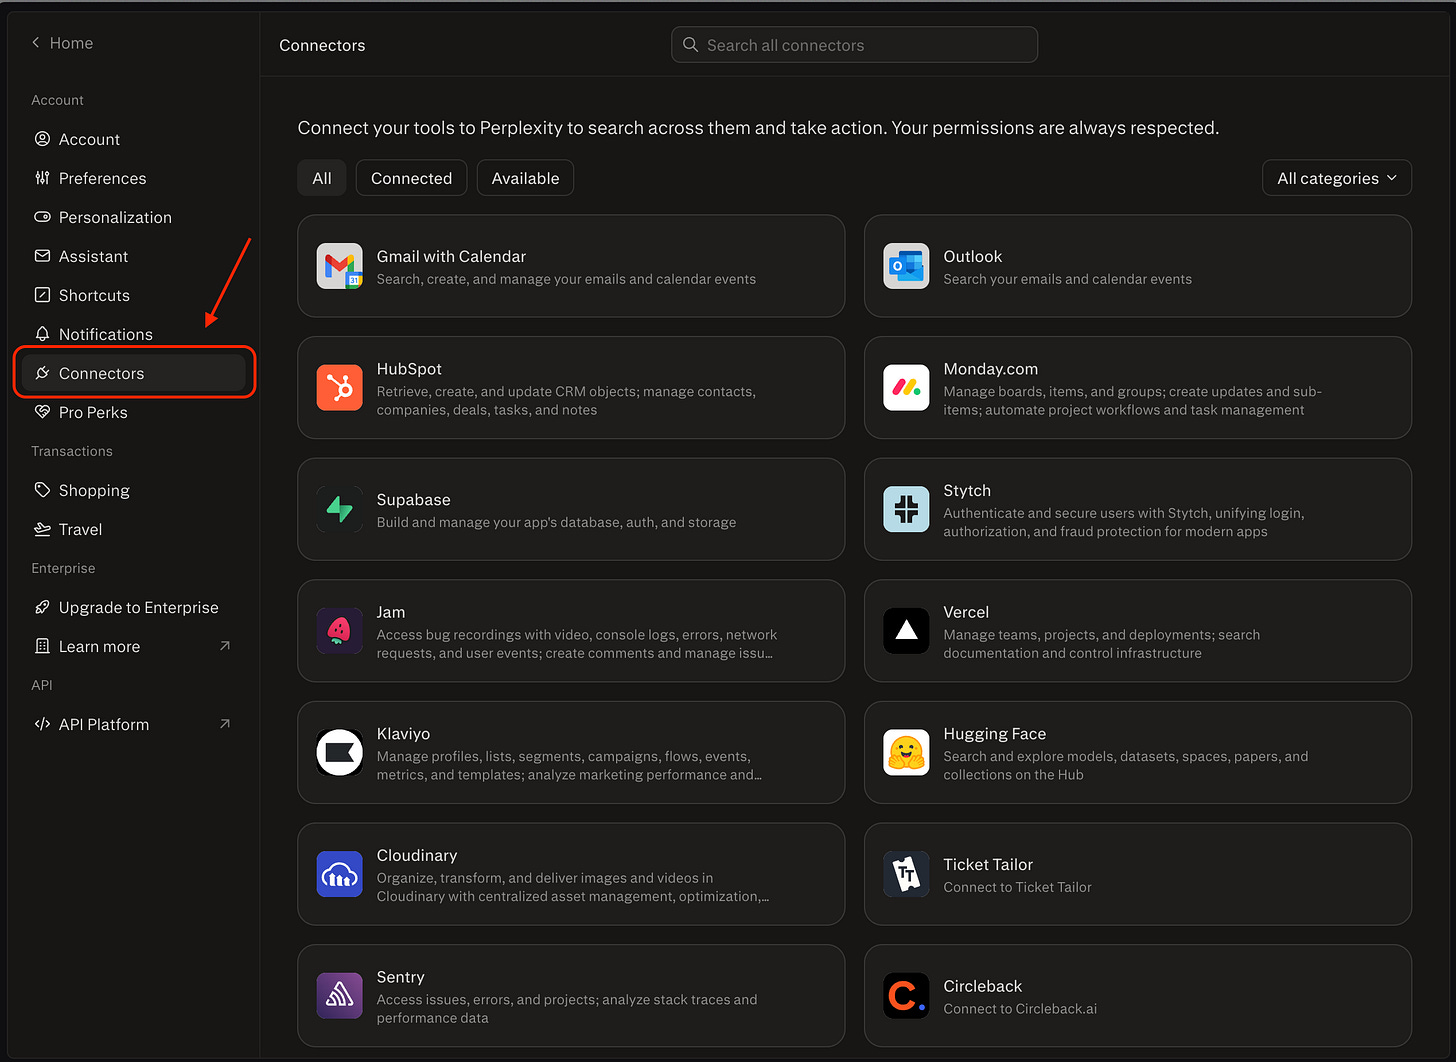Click the Sentry connector icon

coord(339,996)
